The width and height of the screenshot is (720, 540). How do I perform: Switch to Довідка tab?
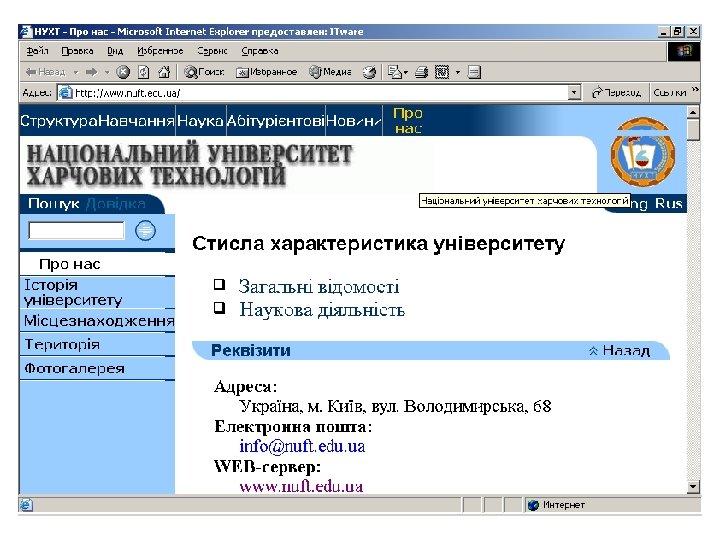tap(116, 203)
